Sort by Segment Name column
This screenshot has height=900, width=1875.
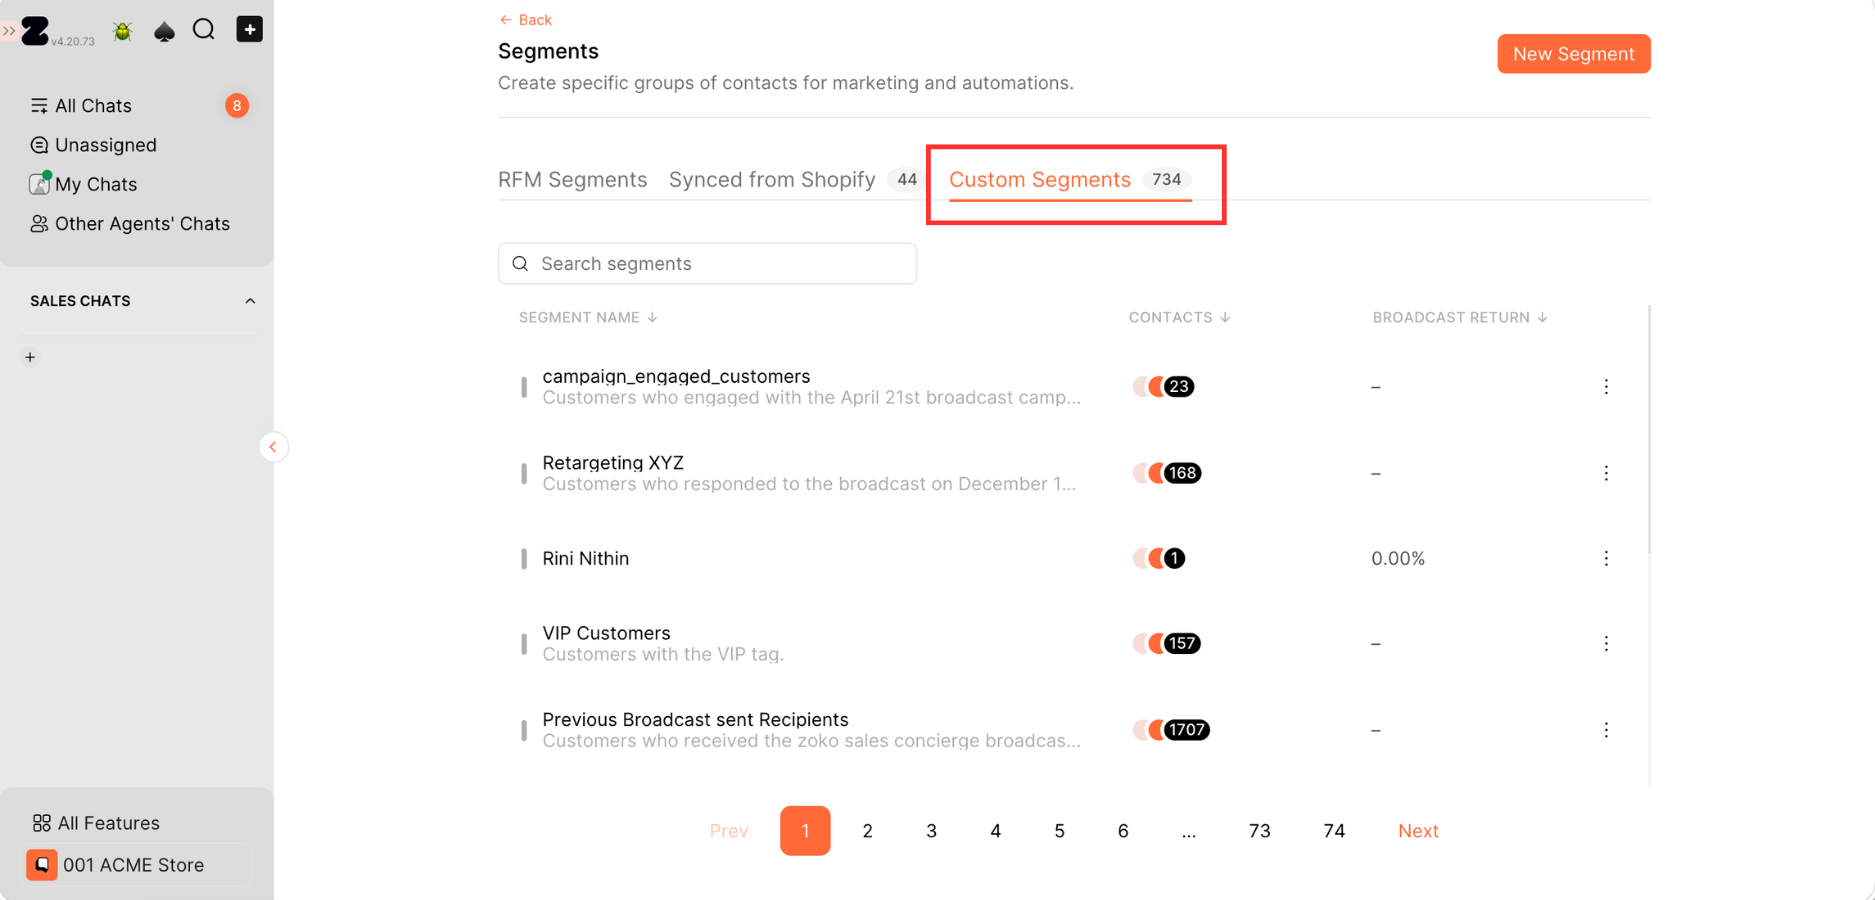588,317
